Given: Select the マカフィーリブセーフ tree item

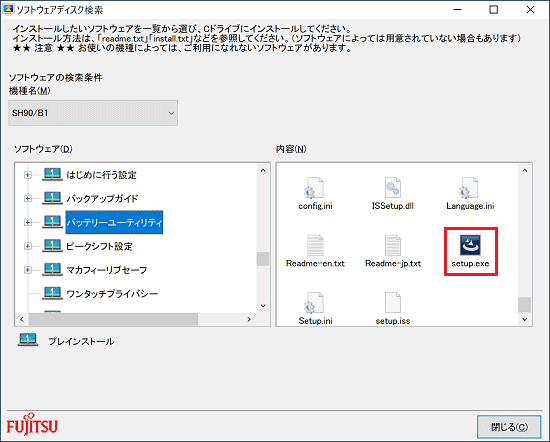Looking at the screenshot, I should pyautogui.click(x=107, y=270).
